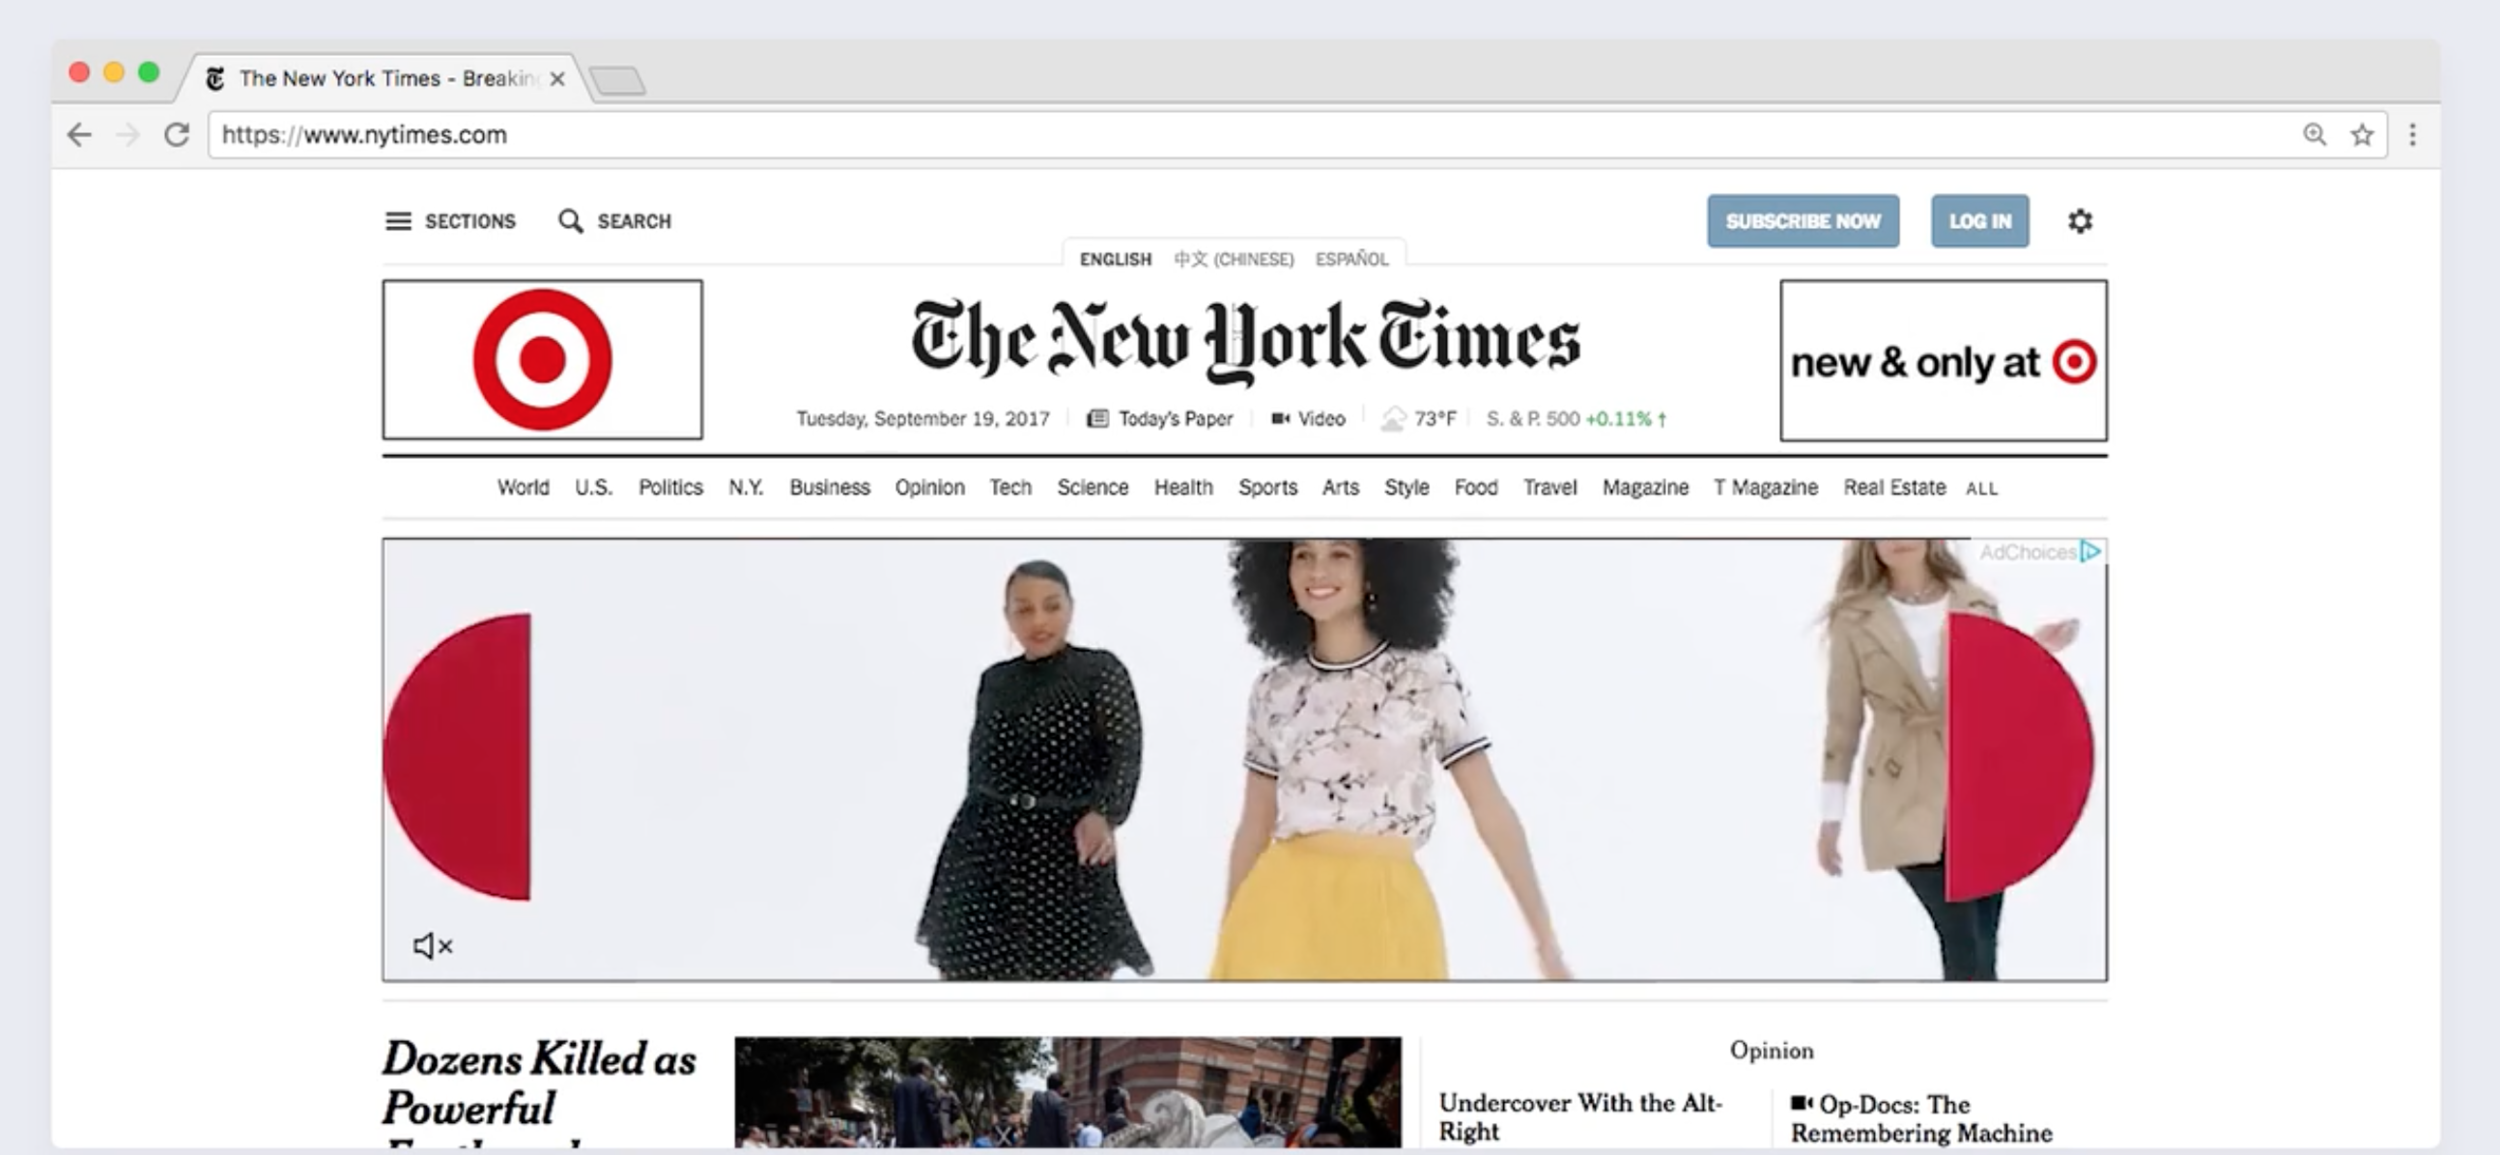Go to the Sports section

point(1268,488)
